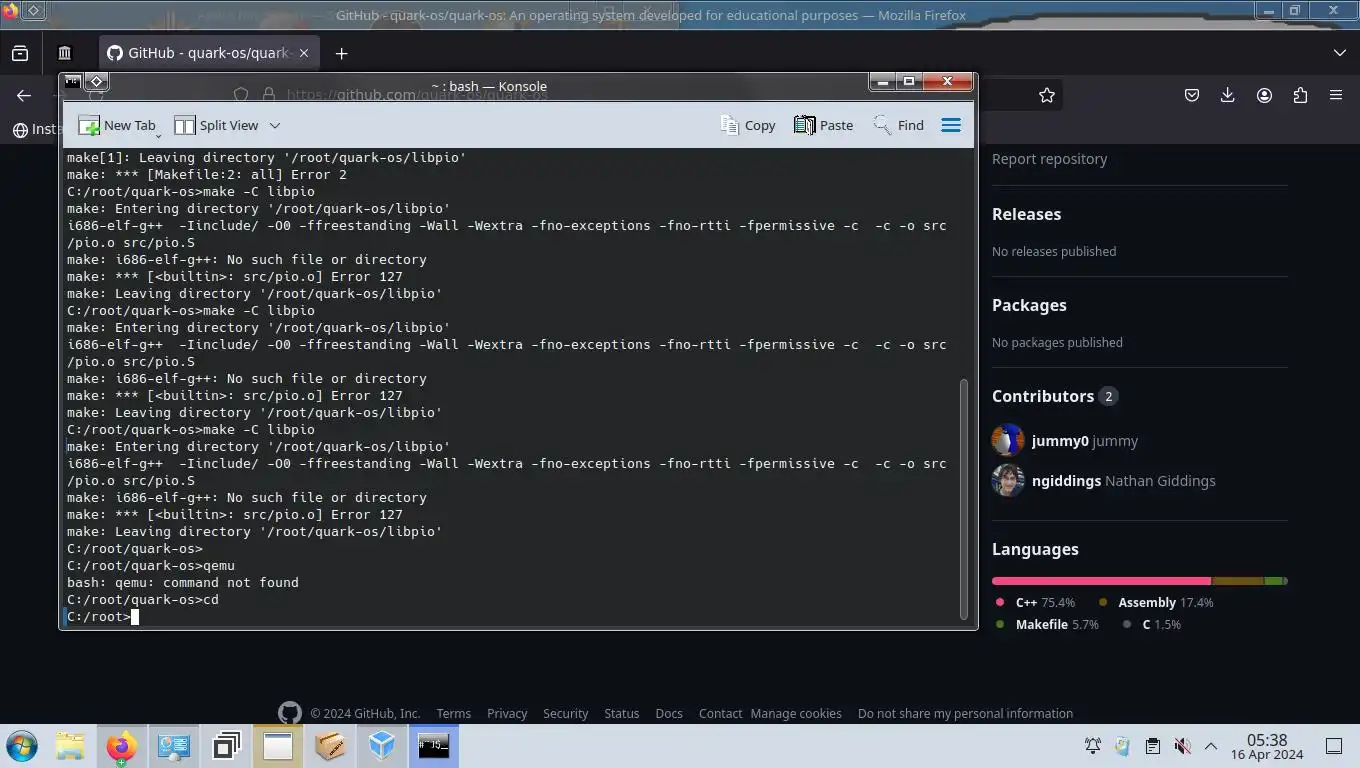Open the file manager folder icon on taskbar
Screen dimensions: 1360x768
[x=70, y=746]
